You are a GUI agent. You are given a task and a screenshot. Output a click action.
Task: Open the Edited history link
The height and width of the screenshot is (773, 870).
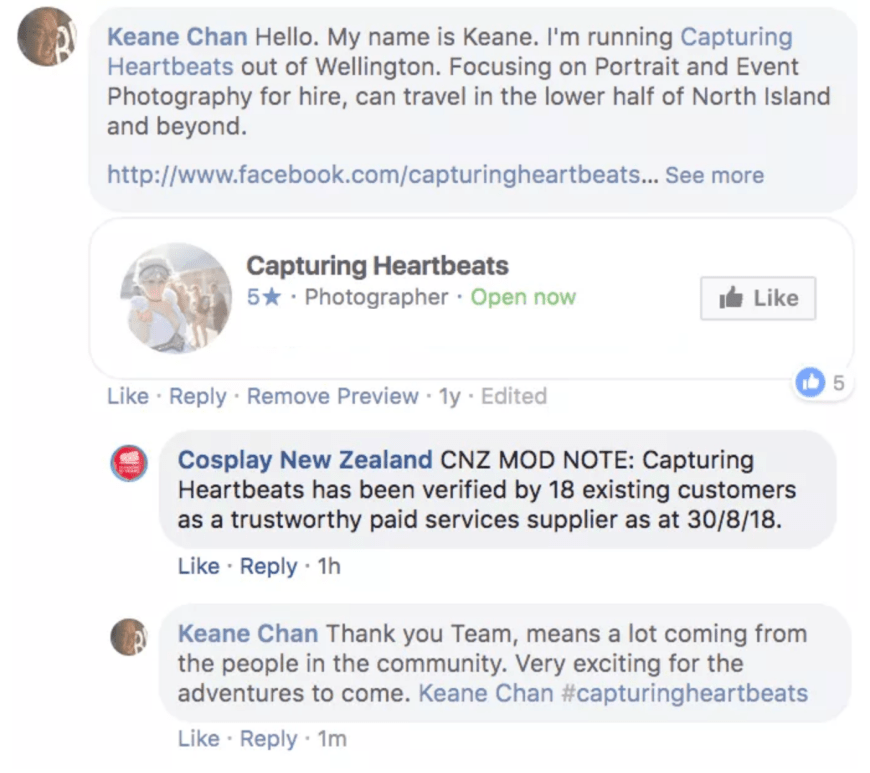pos(513,396)
